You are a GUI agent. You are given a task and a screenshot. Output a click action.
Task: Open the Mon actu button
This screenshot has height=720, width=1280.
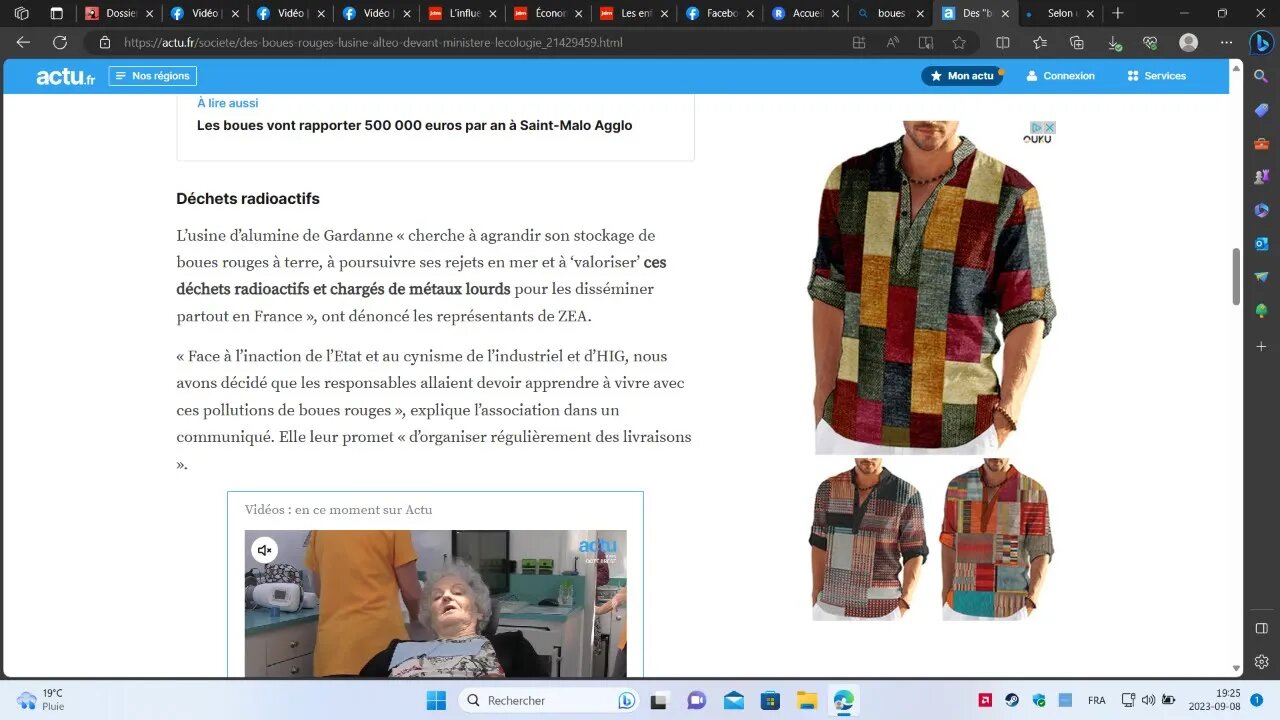tap(962, 76)
